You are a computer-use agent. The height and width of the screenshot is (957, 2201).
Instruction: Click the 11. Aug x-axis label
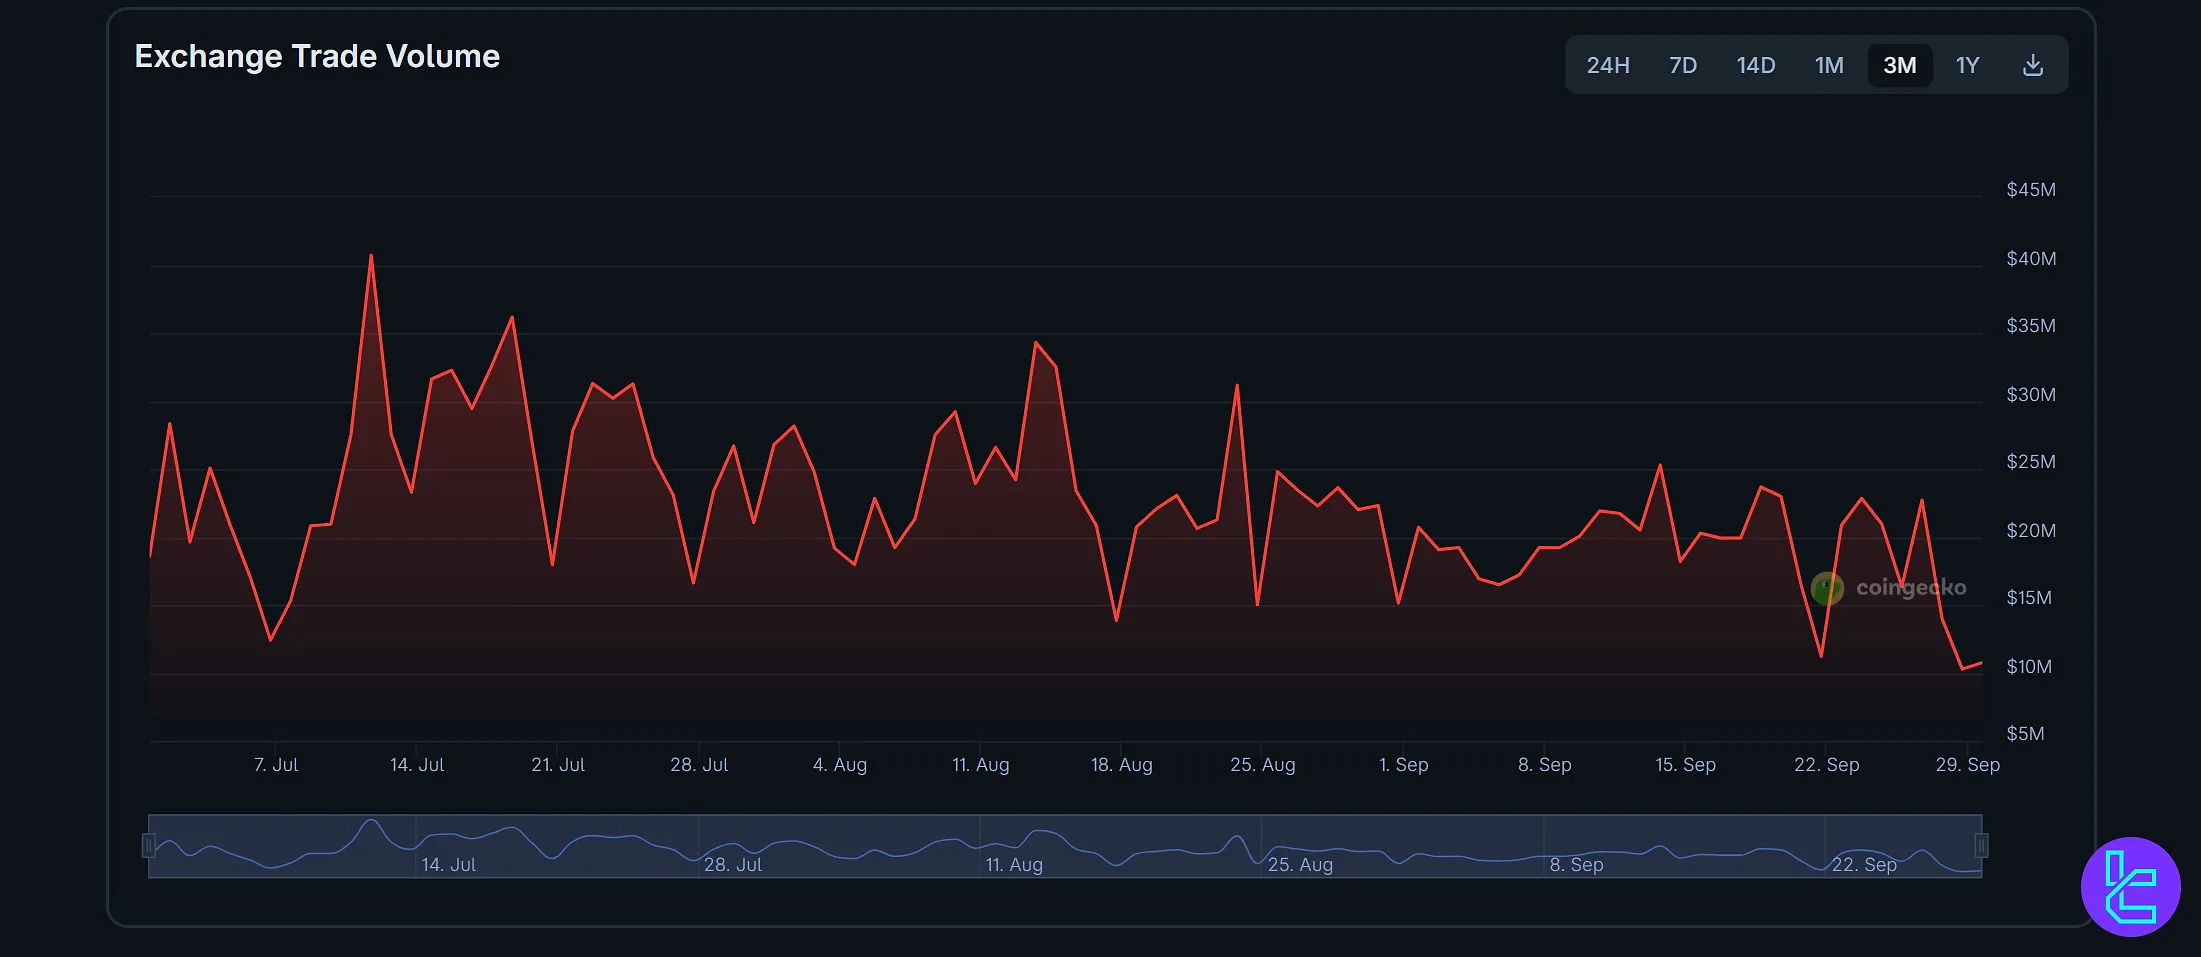point(980,765)
